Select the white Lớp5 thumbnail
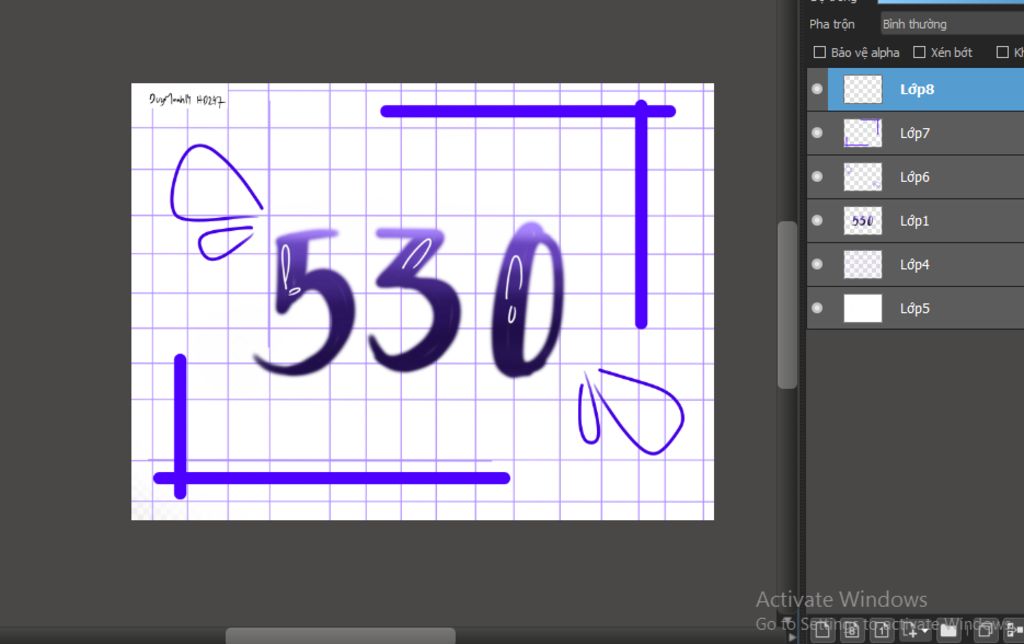This screenshot has width=1024, height=644. tap(863, 308)
